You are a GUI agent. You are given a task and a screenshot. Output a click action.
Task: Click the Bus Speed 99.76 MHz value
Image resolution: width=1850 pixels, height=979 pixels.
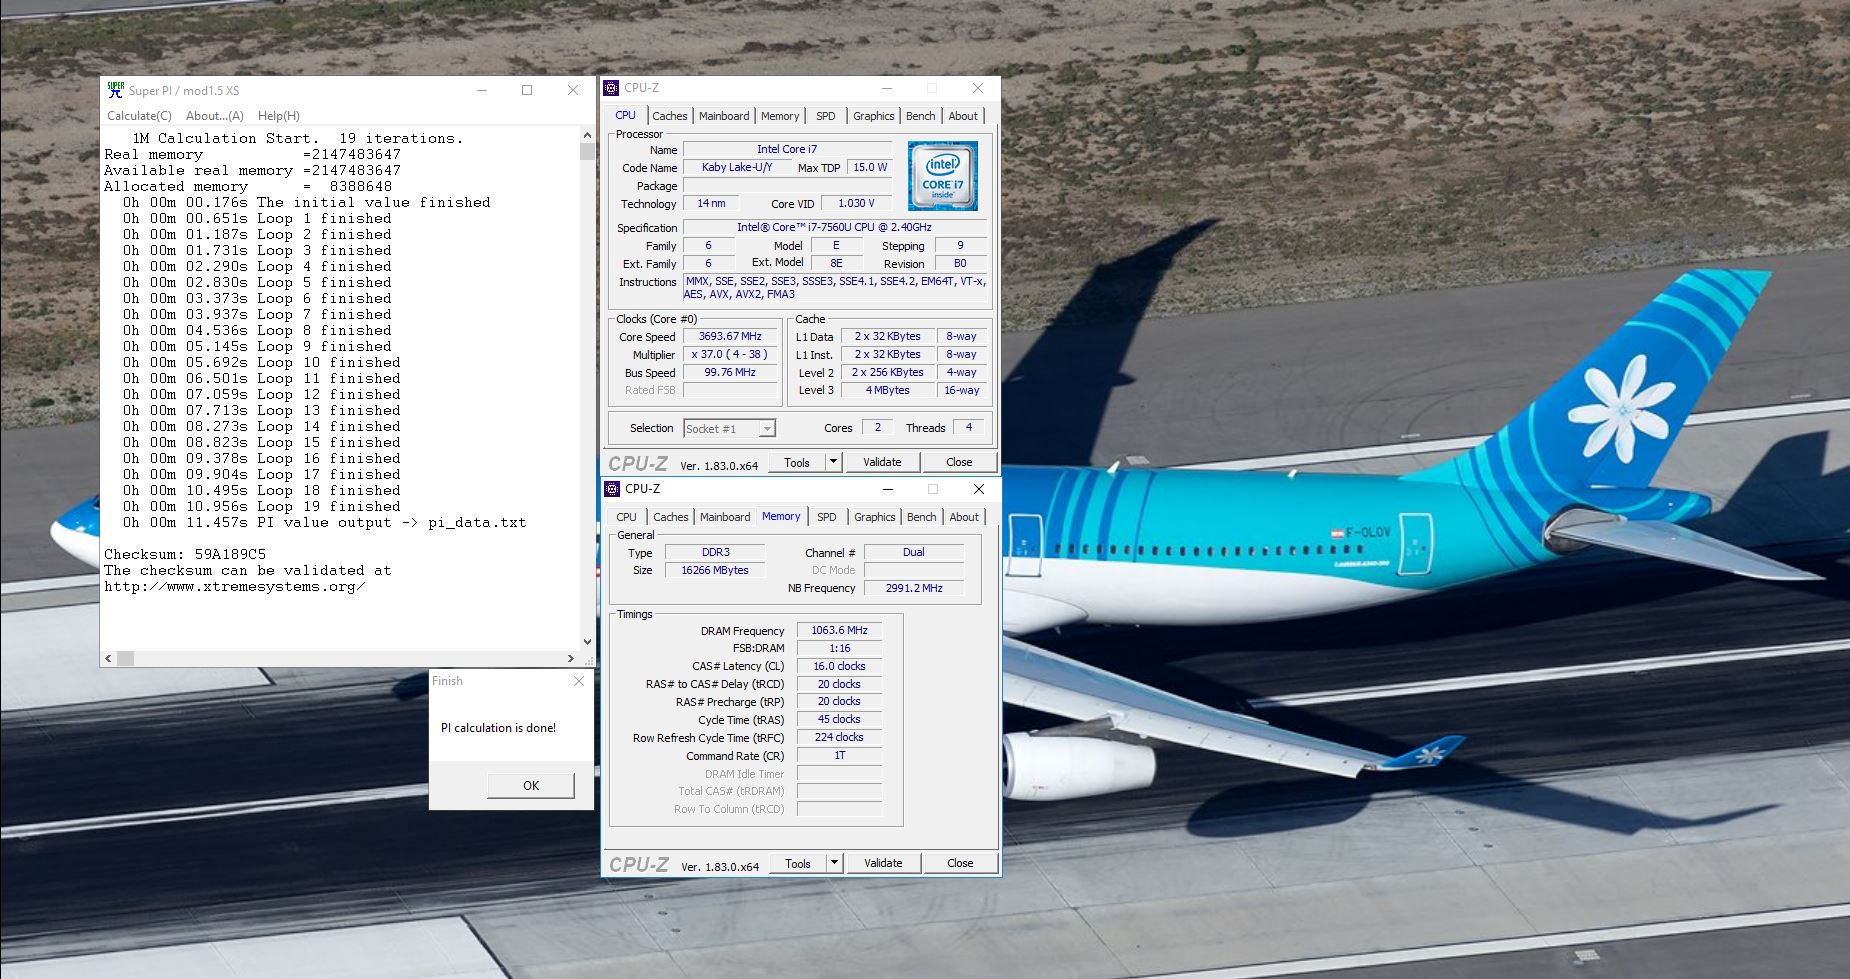point(730,372)
